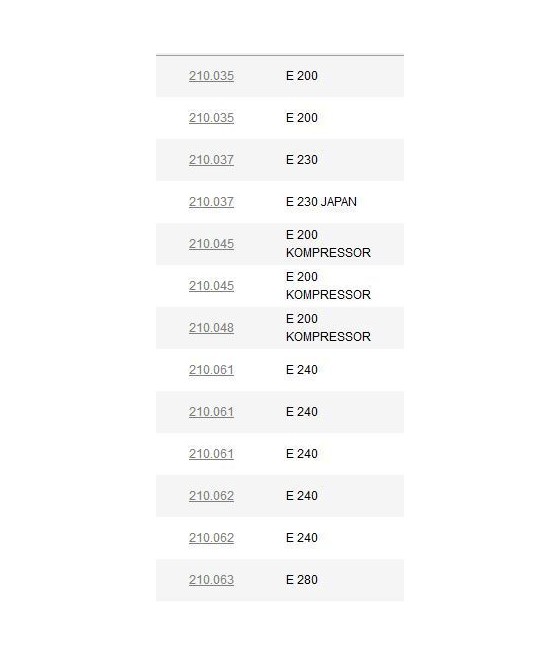
Task: Click E 200 text in the shaded 210.035 row
Action: [x=302, y=76]
